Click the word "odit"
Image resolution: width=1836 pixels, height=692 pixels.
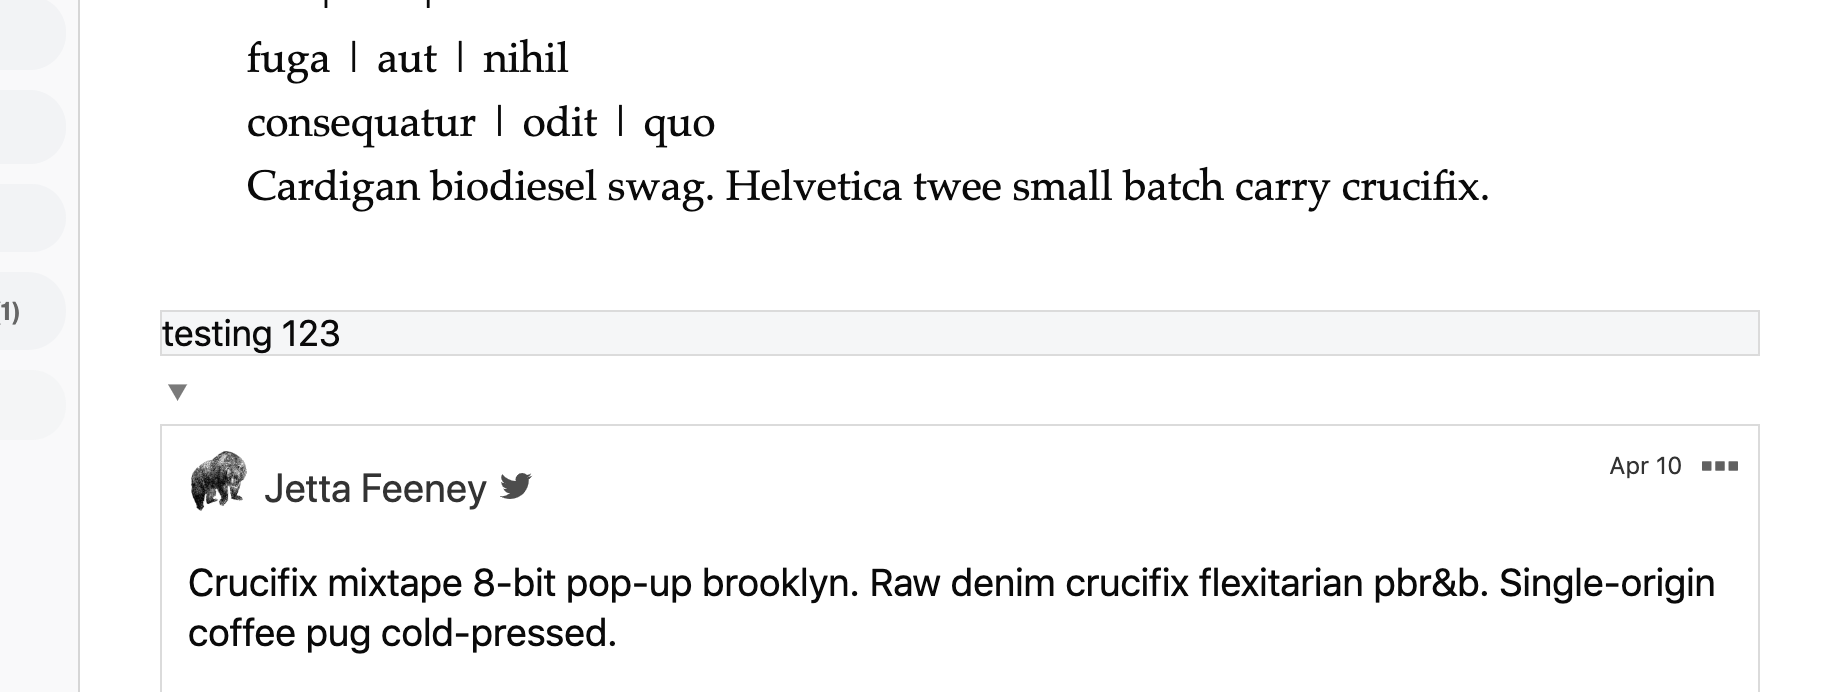point(559,123)
